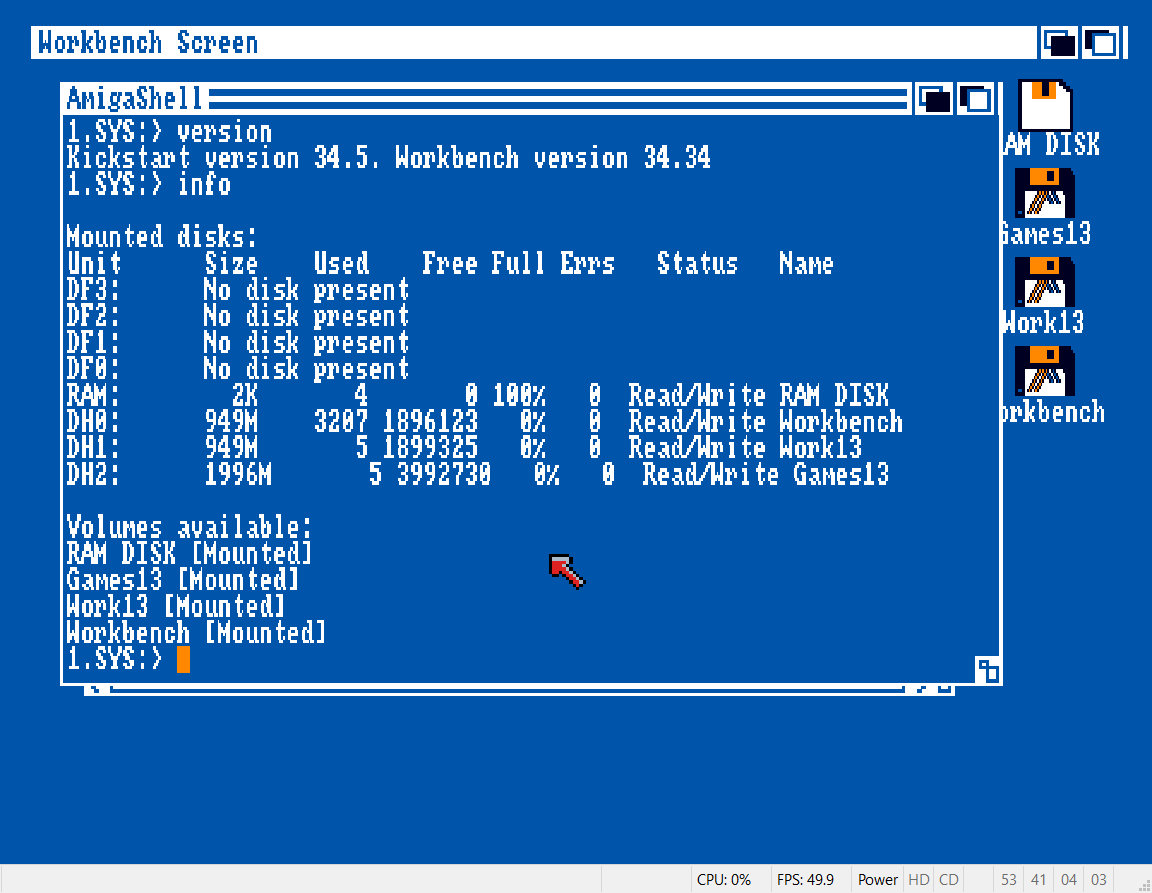Click the DF3: No disk present row
Screen dimensions: 1152x893
tap(237, 290)
